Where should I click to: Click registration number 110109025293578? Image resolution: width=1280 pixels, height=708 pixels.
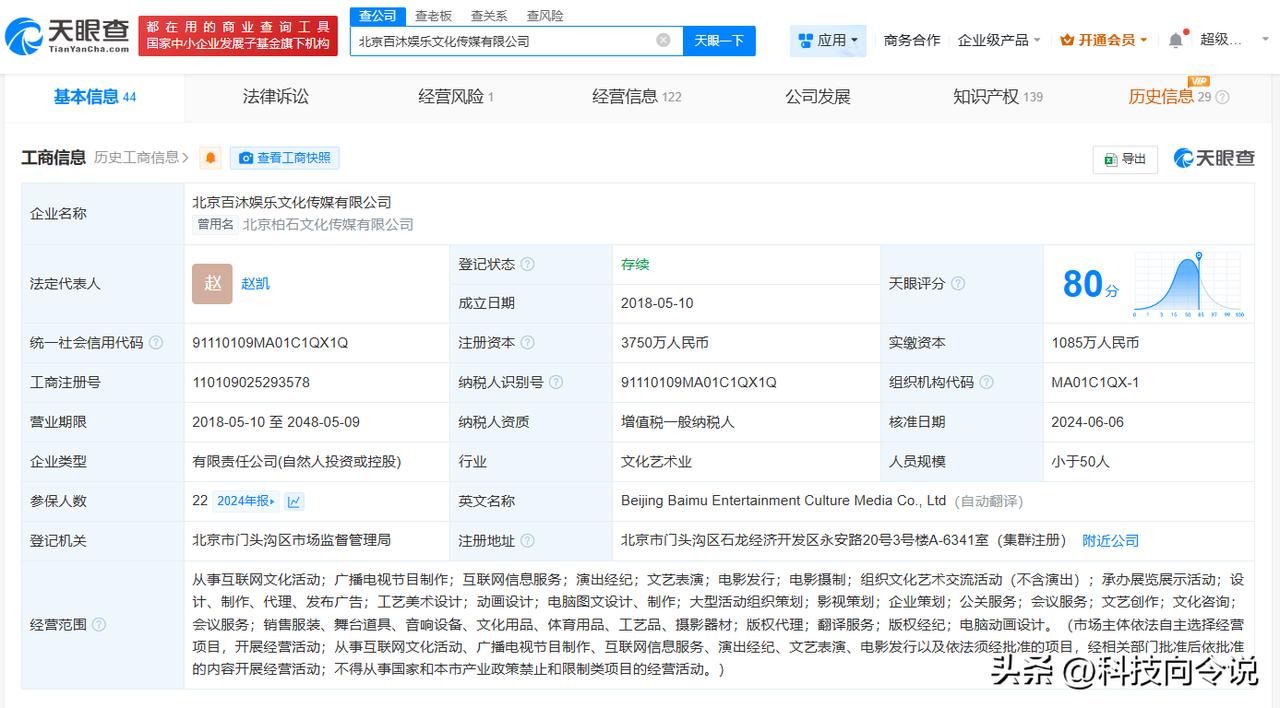[x=251, y=382]
